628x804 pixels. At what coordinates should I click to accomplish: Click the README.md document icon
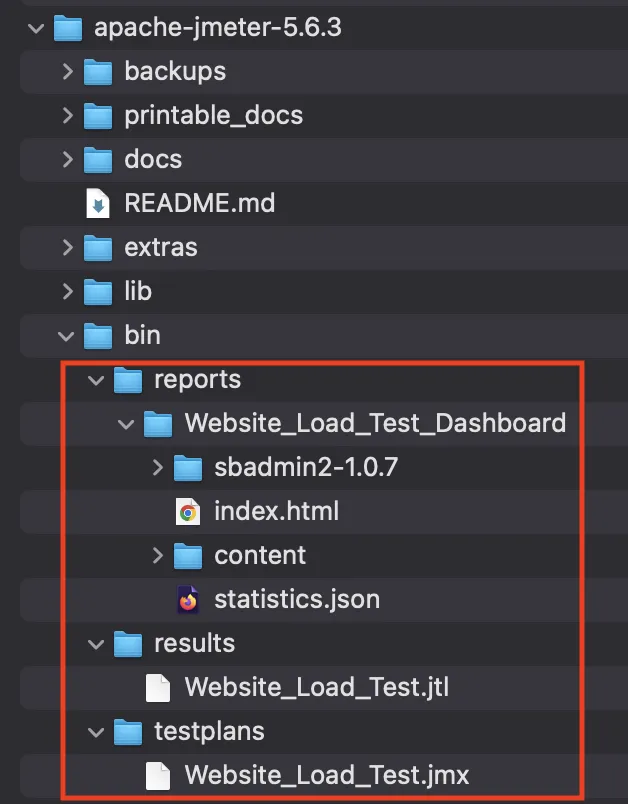[x=98, y=204]
